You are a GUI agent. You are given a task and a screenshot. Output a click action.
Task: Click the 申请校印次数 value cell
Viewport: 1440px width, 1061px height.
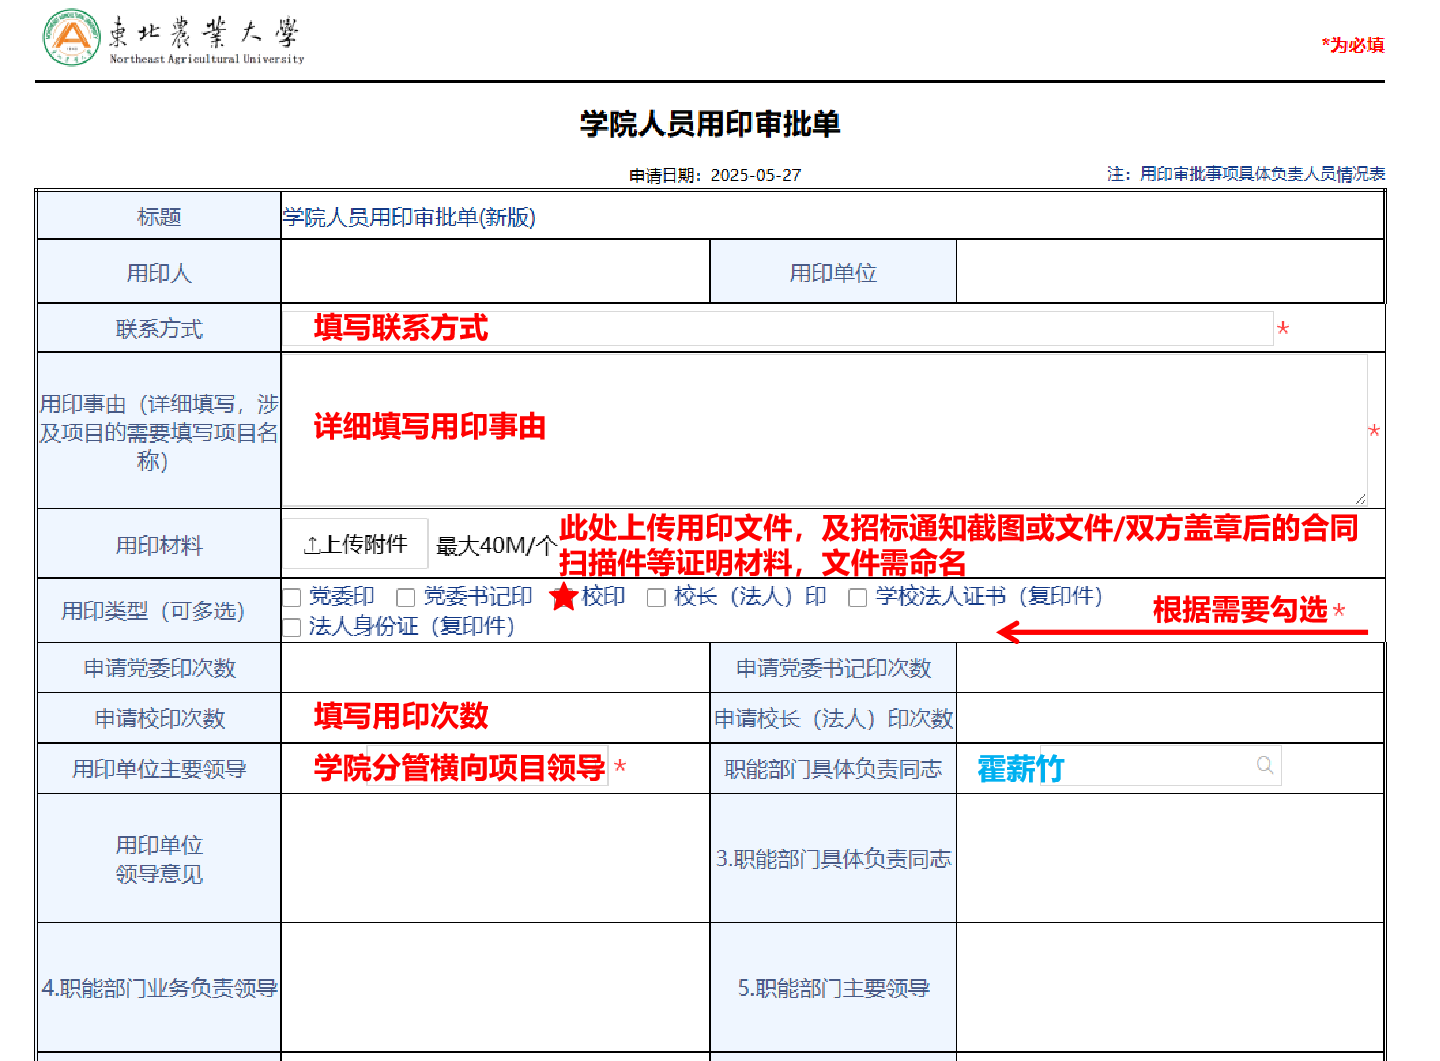(495, 718)
